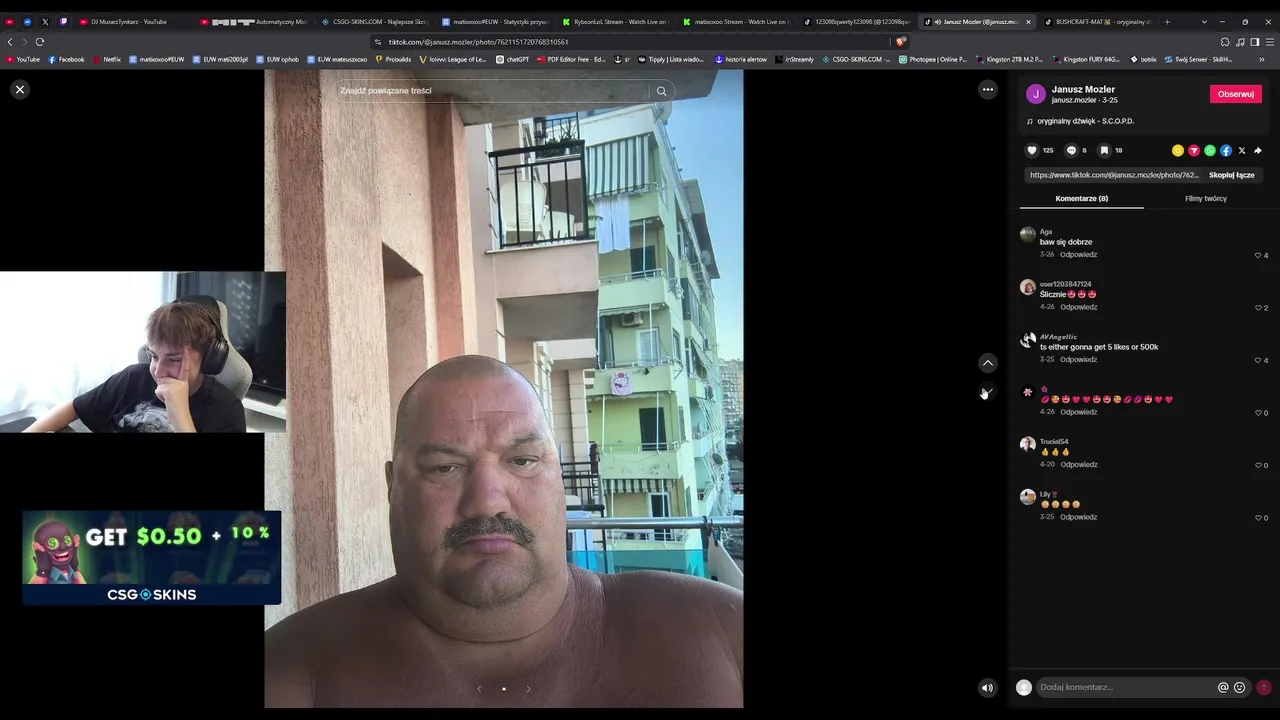Screen dimensions: 1280x720
Task: Like AVAngellic's comment about 5 likes or 500k
Action: pos(1258,360)
